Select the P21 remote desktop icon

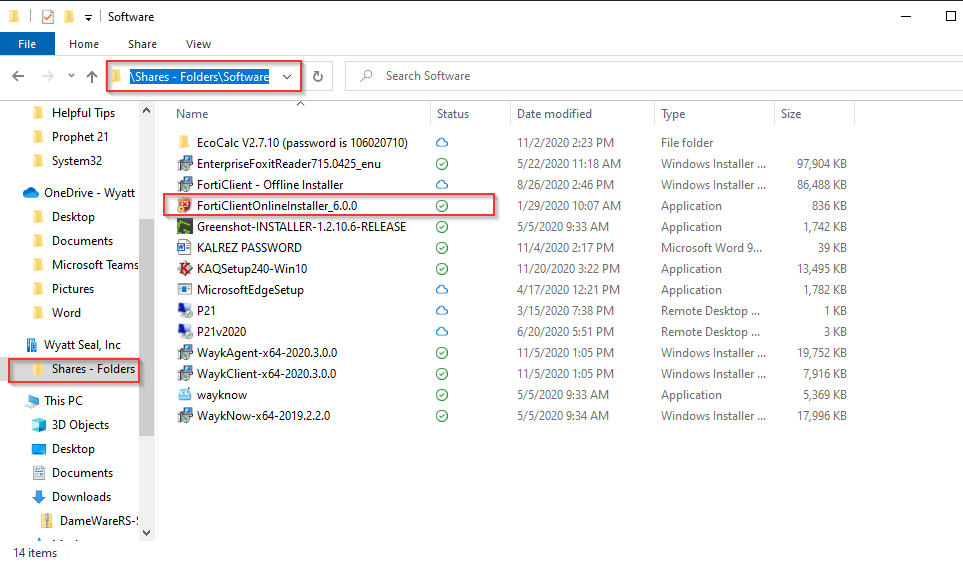pos(185,310)
